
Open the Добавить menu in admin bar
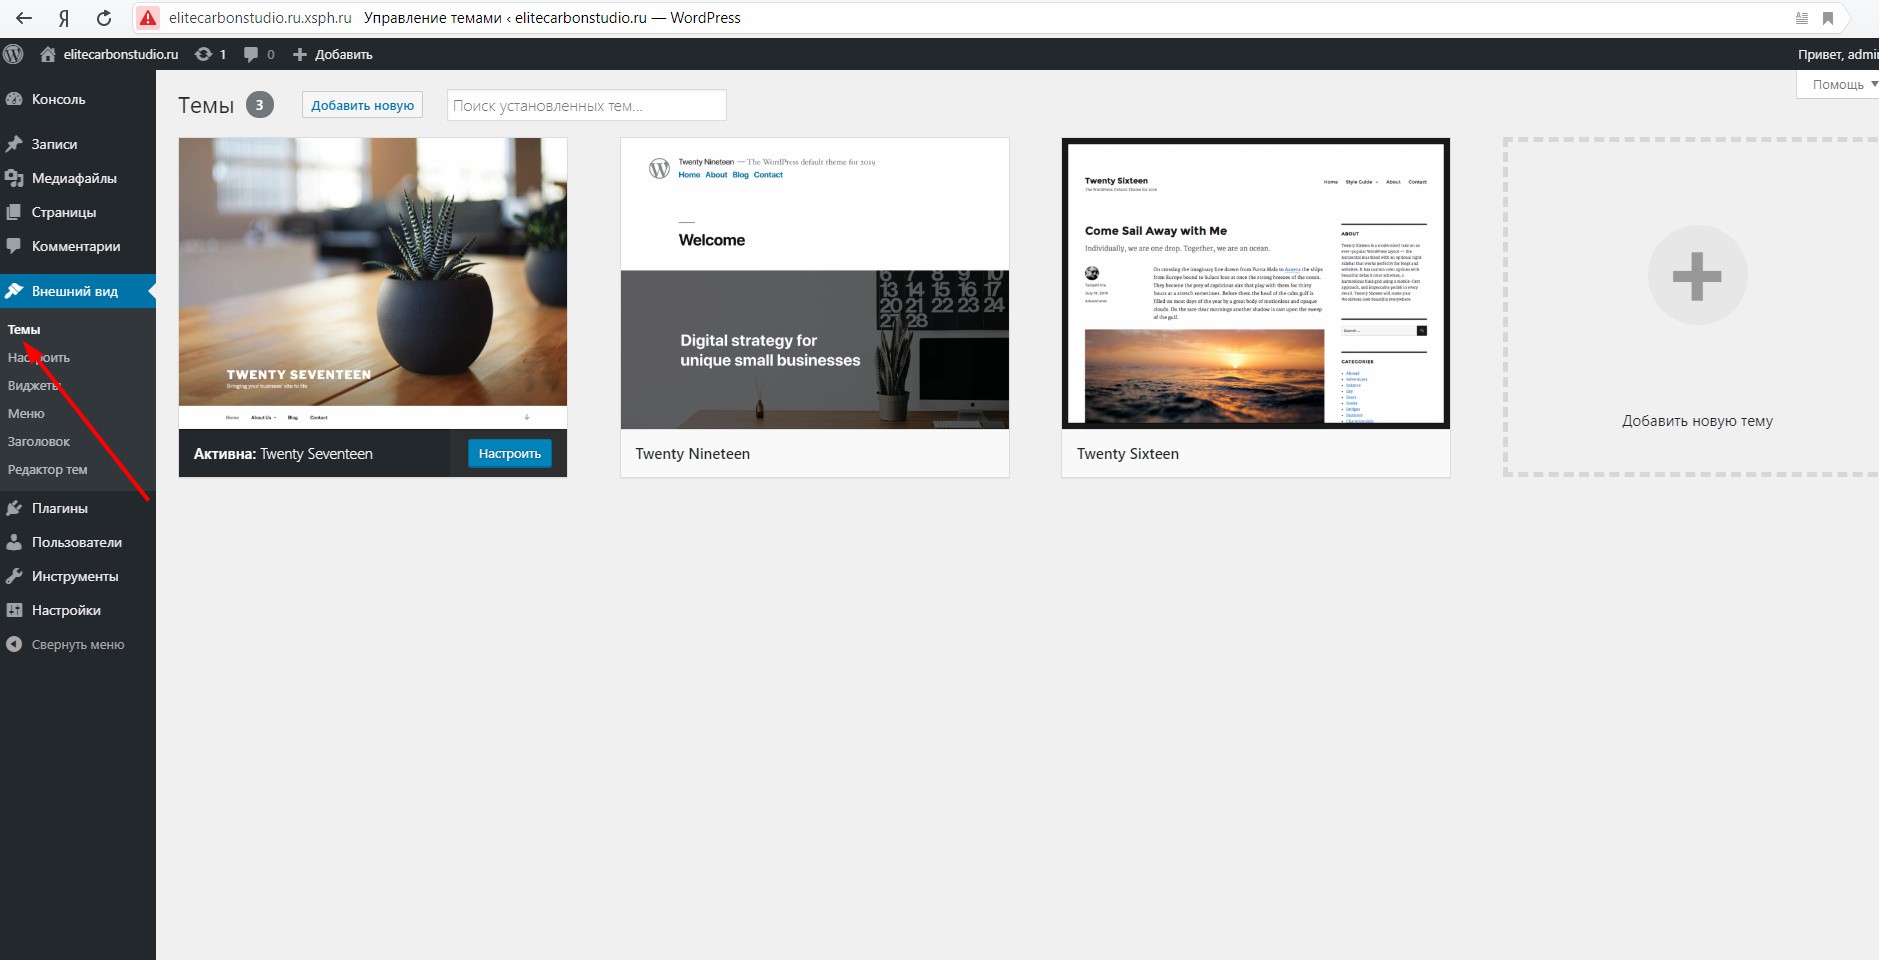(333, 54)
